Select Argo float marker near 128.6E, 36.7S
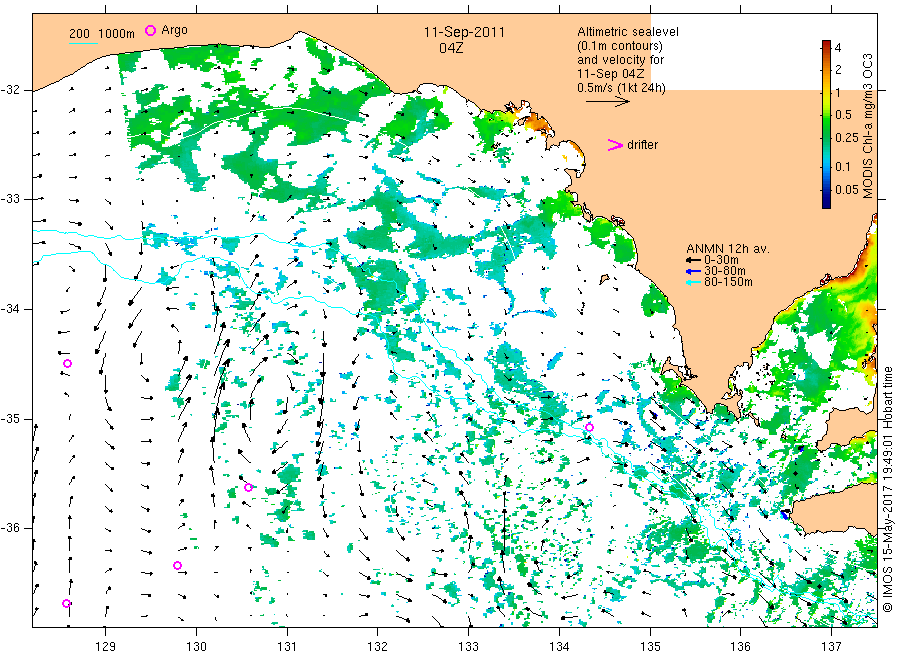900x660 pixels. pyautogui.click(x=67, y=603)
